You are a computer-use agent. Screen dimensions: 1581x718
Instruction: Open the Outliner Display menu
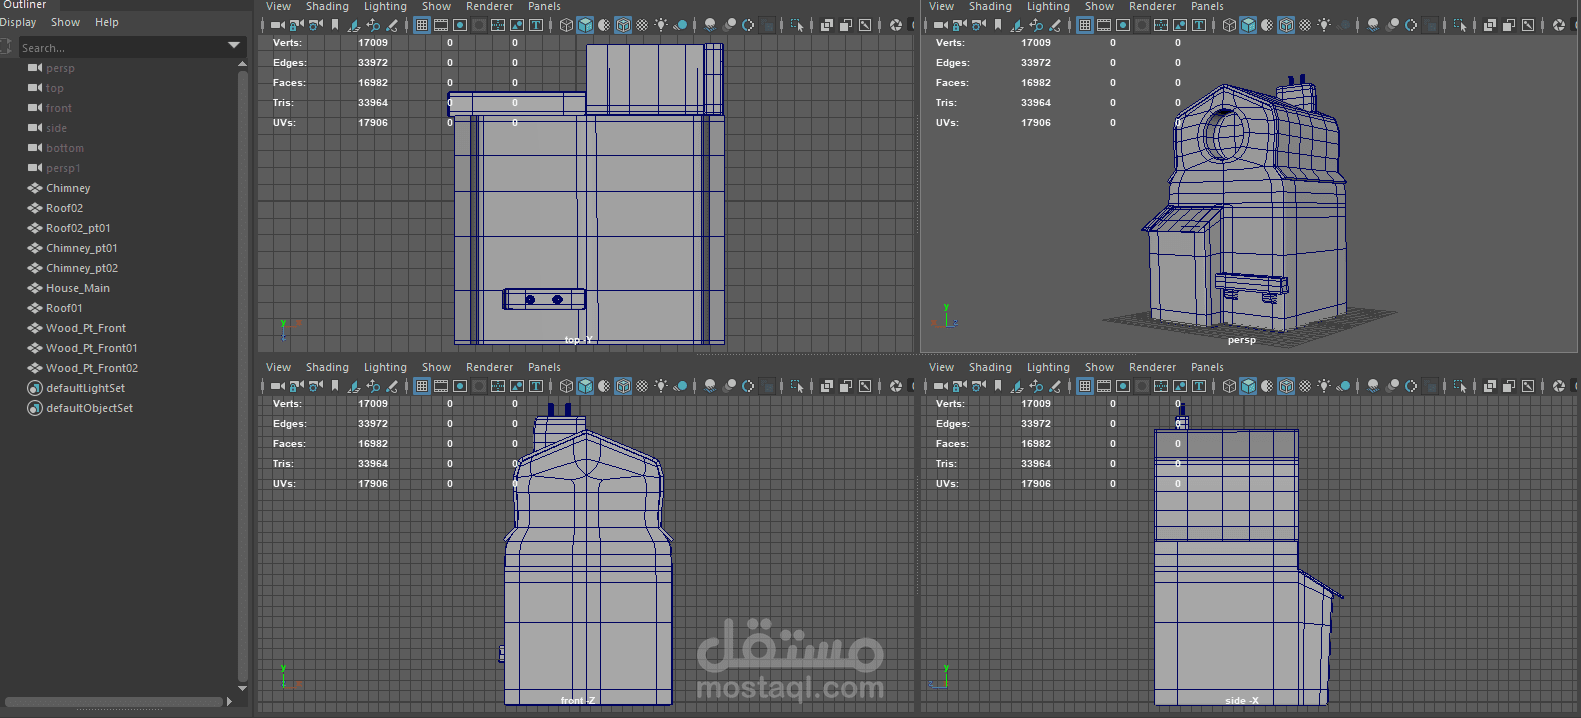coord(18,22)
